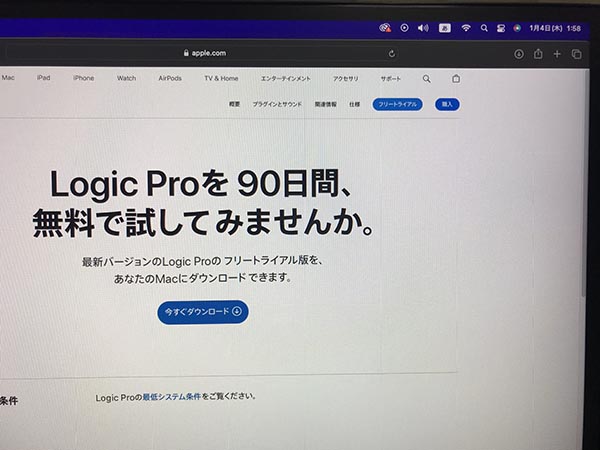Image resolution: width=600 pixels, height=450 pixels.
Task: Click the Japanese input source icon
Action: [x=444, y=28]
